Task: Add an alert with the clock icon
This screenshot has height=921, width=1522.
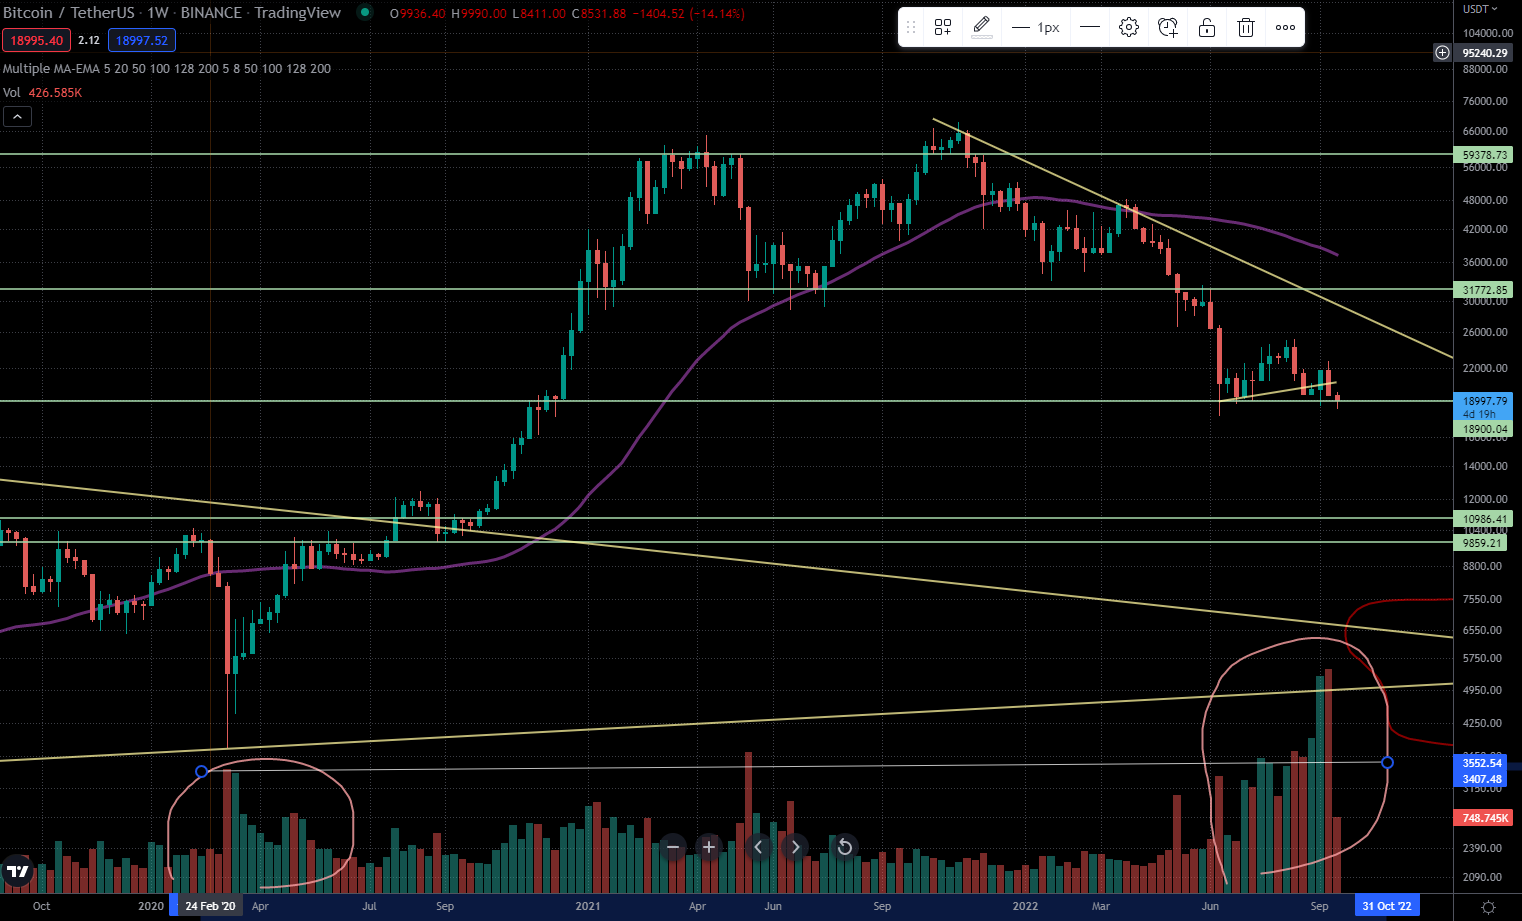Action: point(1168,28)
